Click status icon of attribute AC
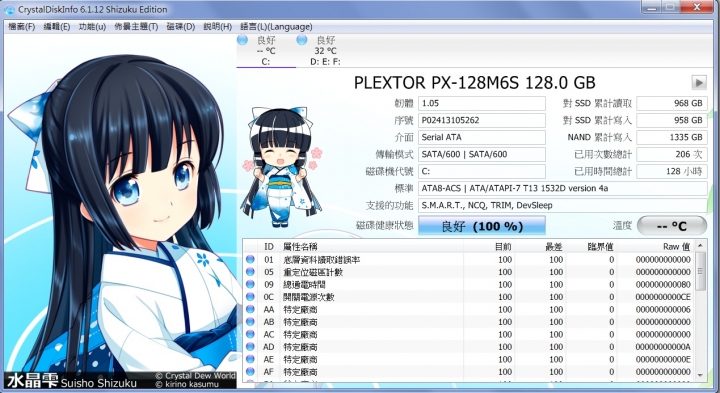The height and width of the screenshot is (393, 720). (x=250, y=334)
